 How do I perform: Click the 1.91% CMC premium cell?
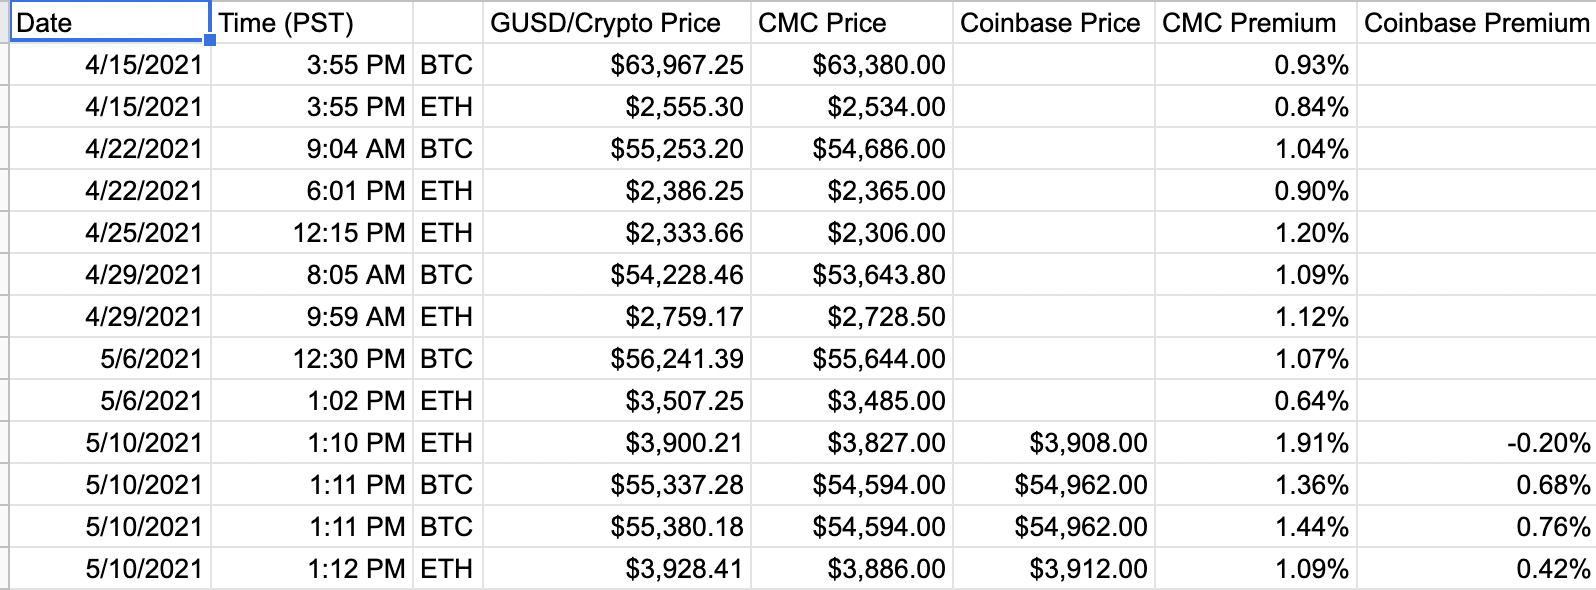(x=1256, y=443)
